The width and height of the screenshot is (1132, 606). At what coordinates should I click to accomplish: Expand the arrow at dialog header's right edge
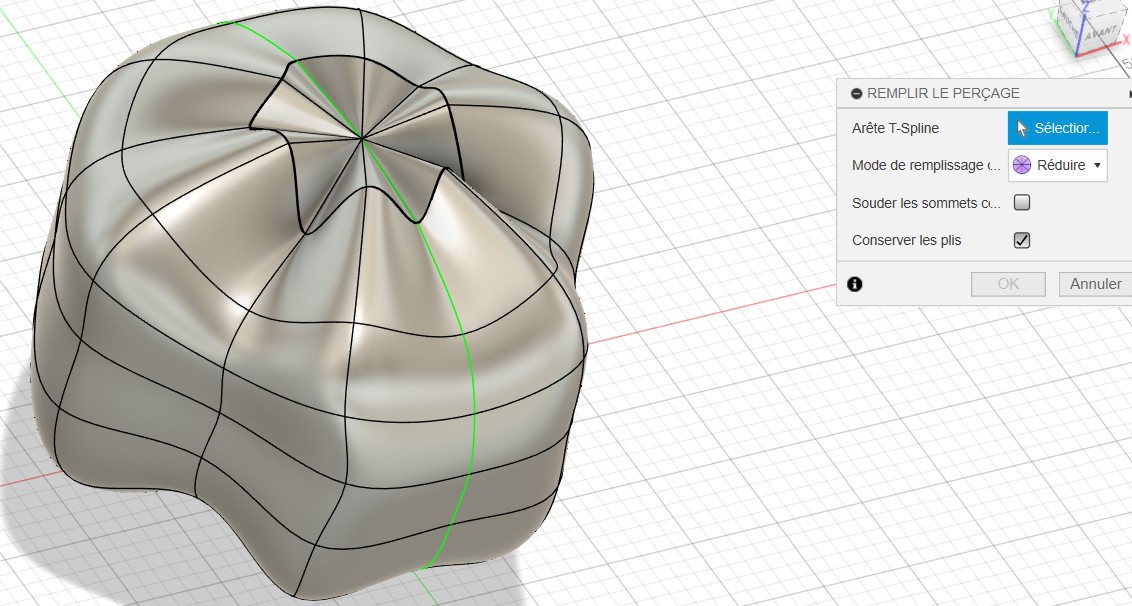1128,93
